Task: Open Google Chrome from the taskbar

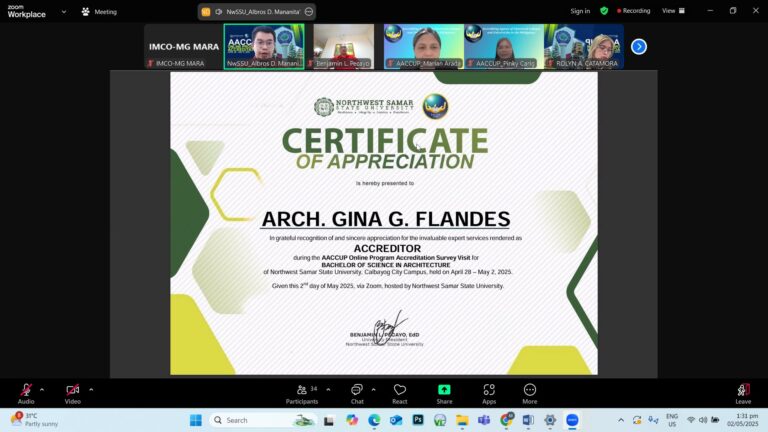Action: pos(506,420)
